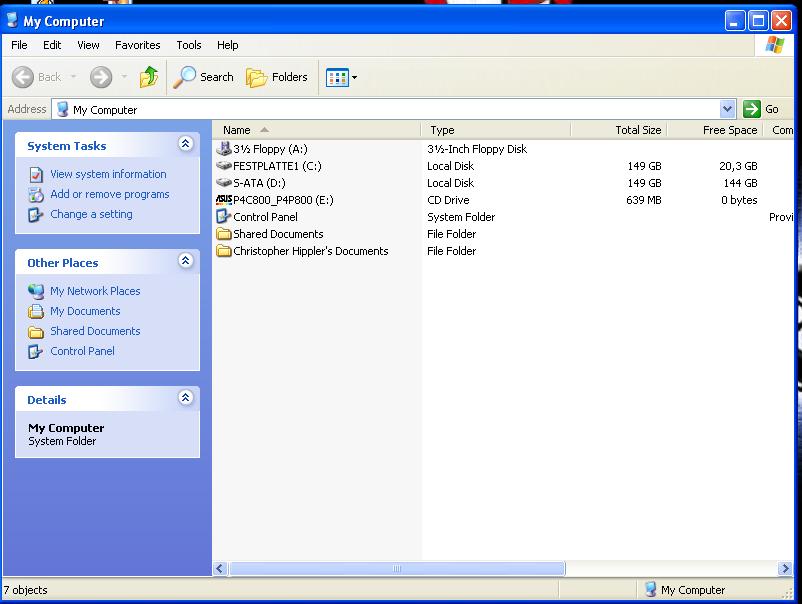The height and width of the screenshot is (604, 802).
Task: Open the File menu
Action: (19, 45)
